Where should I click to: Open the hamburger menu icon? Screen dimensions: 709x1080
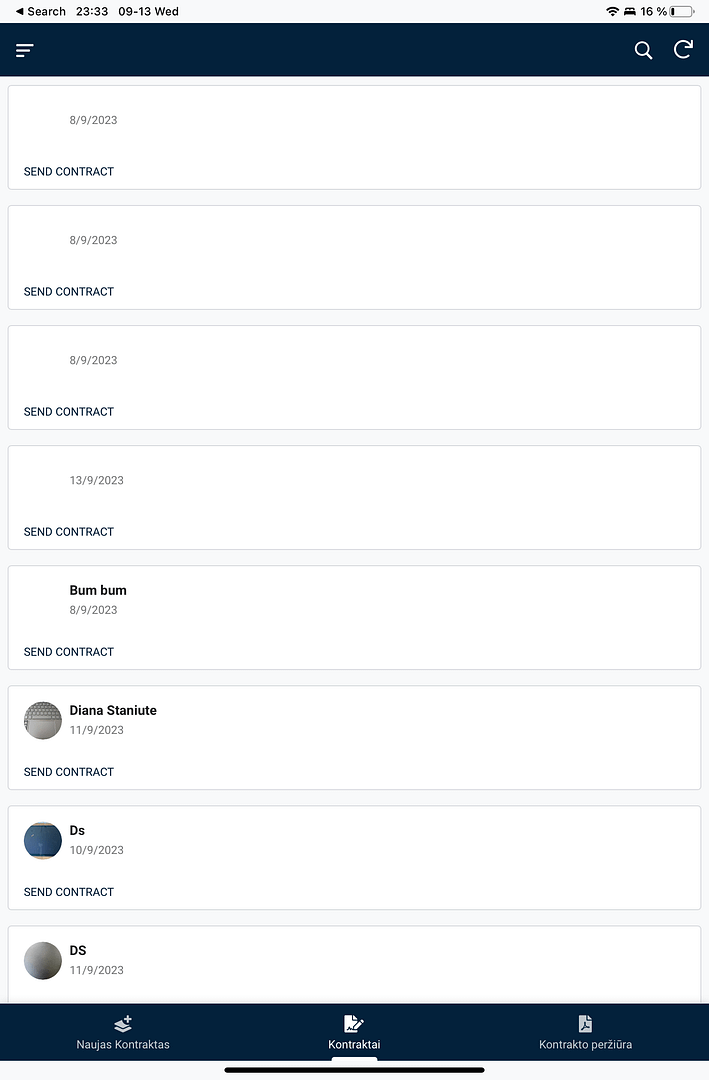[x=25, y=50]
